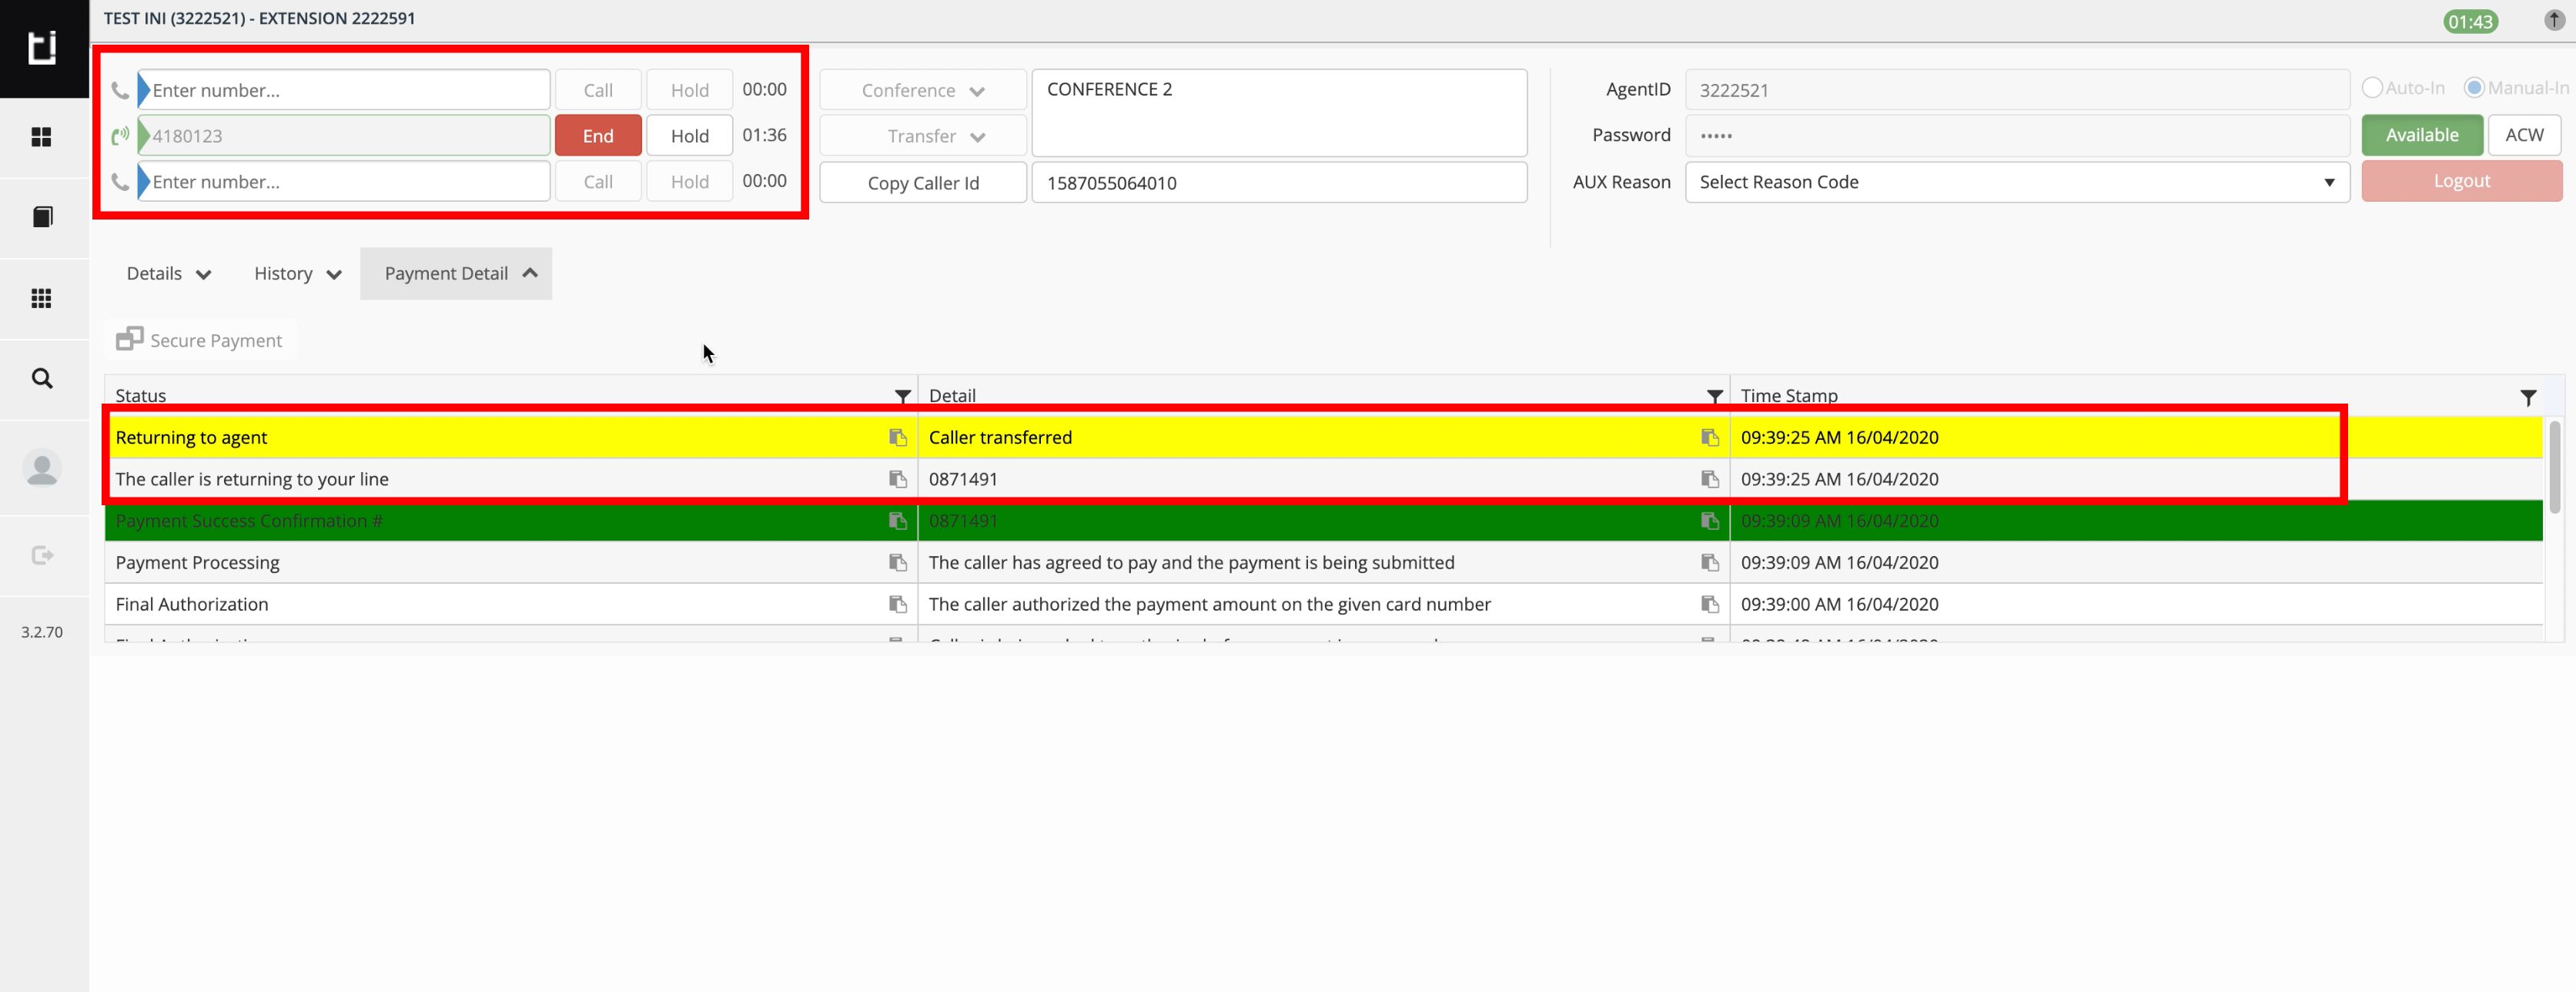The height and width of the screenshot is (992, 2576).
Task: Click the TI logo in the sidebar
Action: [x=42, y=47]
